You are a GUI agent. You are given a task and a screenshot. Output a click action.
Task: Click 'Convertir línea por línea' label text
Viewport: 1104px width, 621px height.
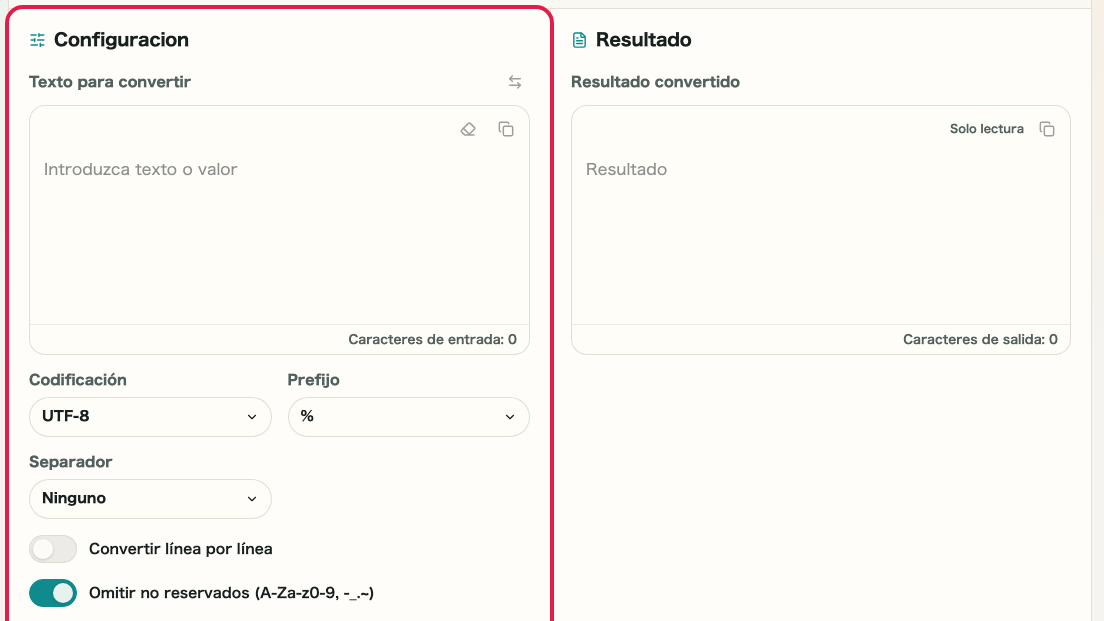180,549
